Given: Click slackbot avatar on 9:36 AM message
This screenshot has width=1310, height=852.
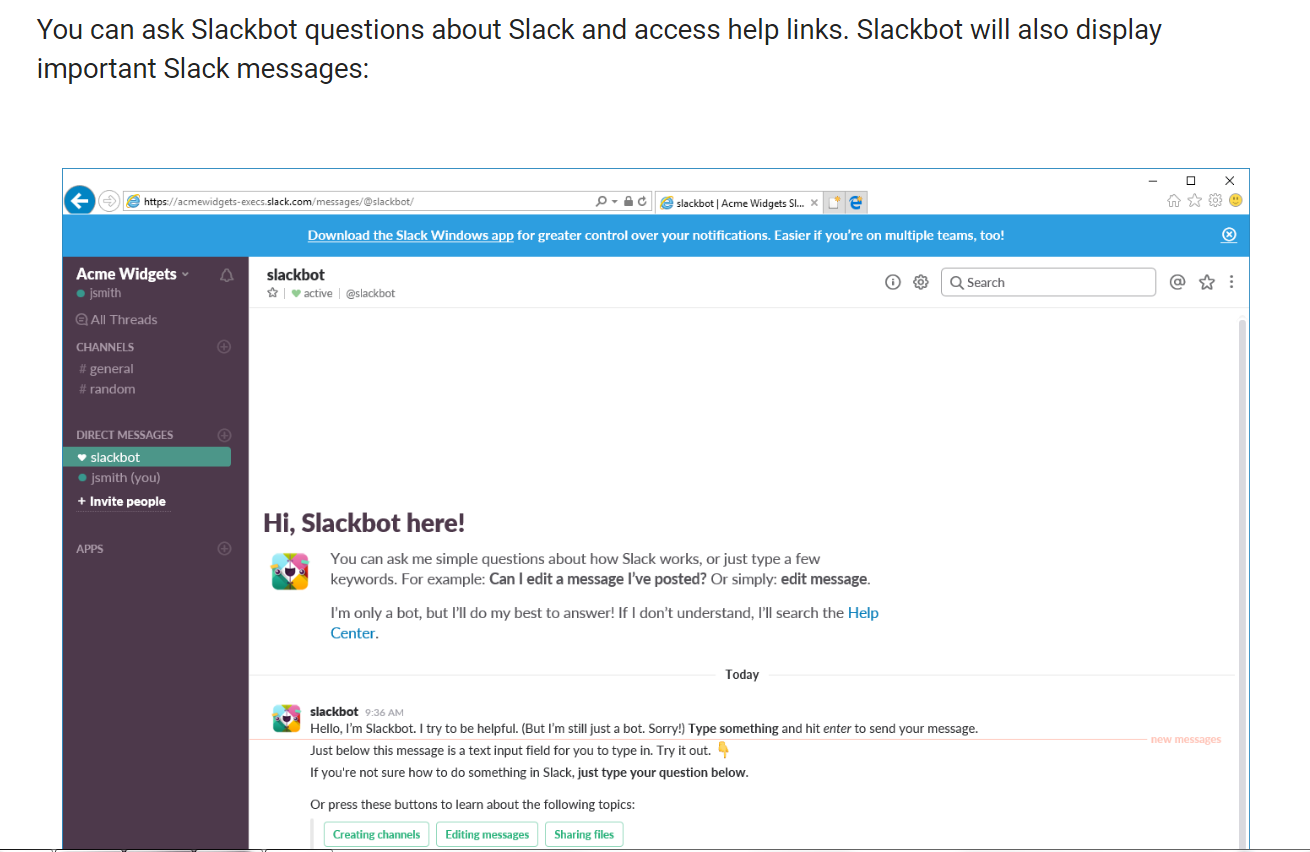Looking at the screenshot, I should [287, 718].
